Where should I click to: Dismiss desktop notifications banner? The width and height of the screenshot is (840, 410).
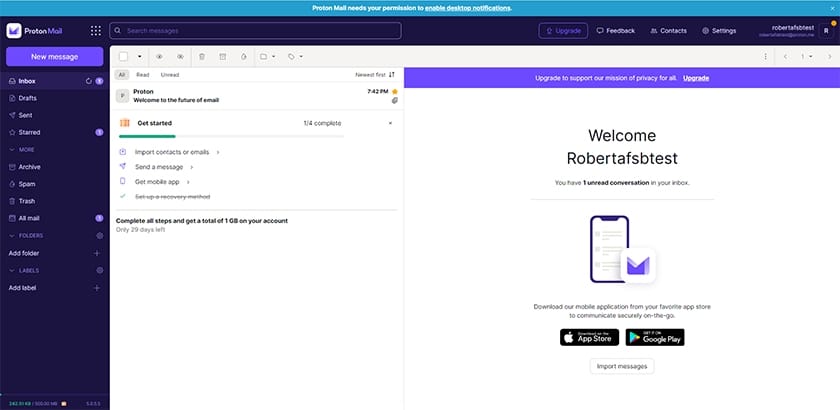832,8
